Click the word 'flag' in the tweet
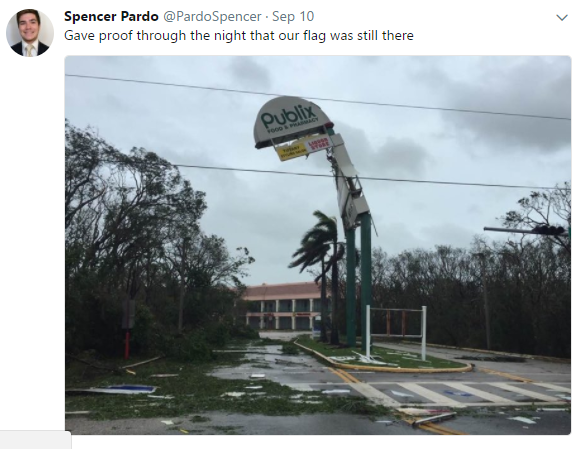 click(x=314, y=36)
